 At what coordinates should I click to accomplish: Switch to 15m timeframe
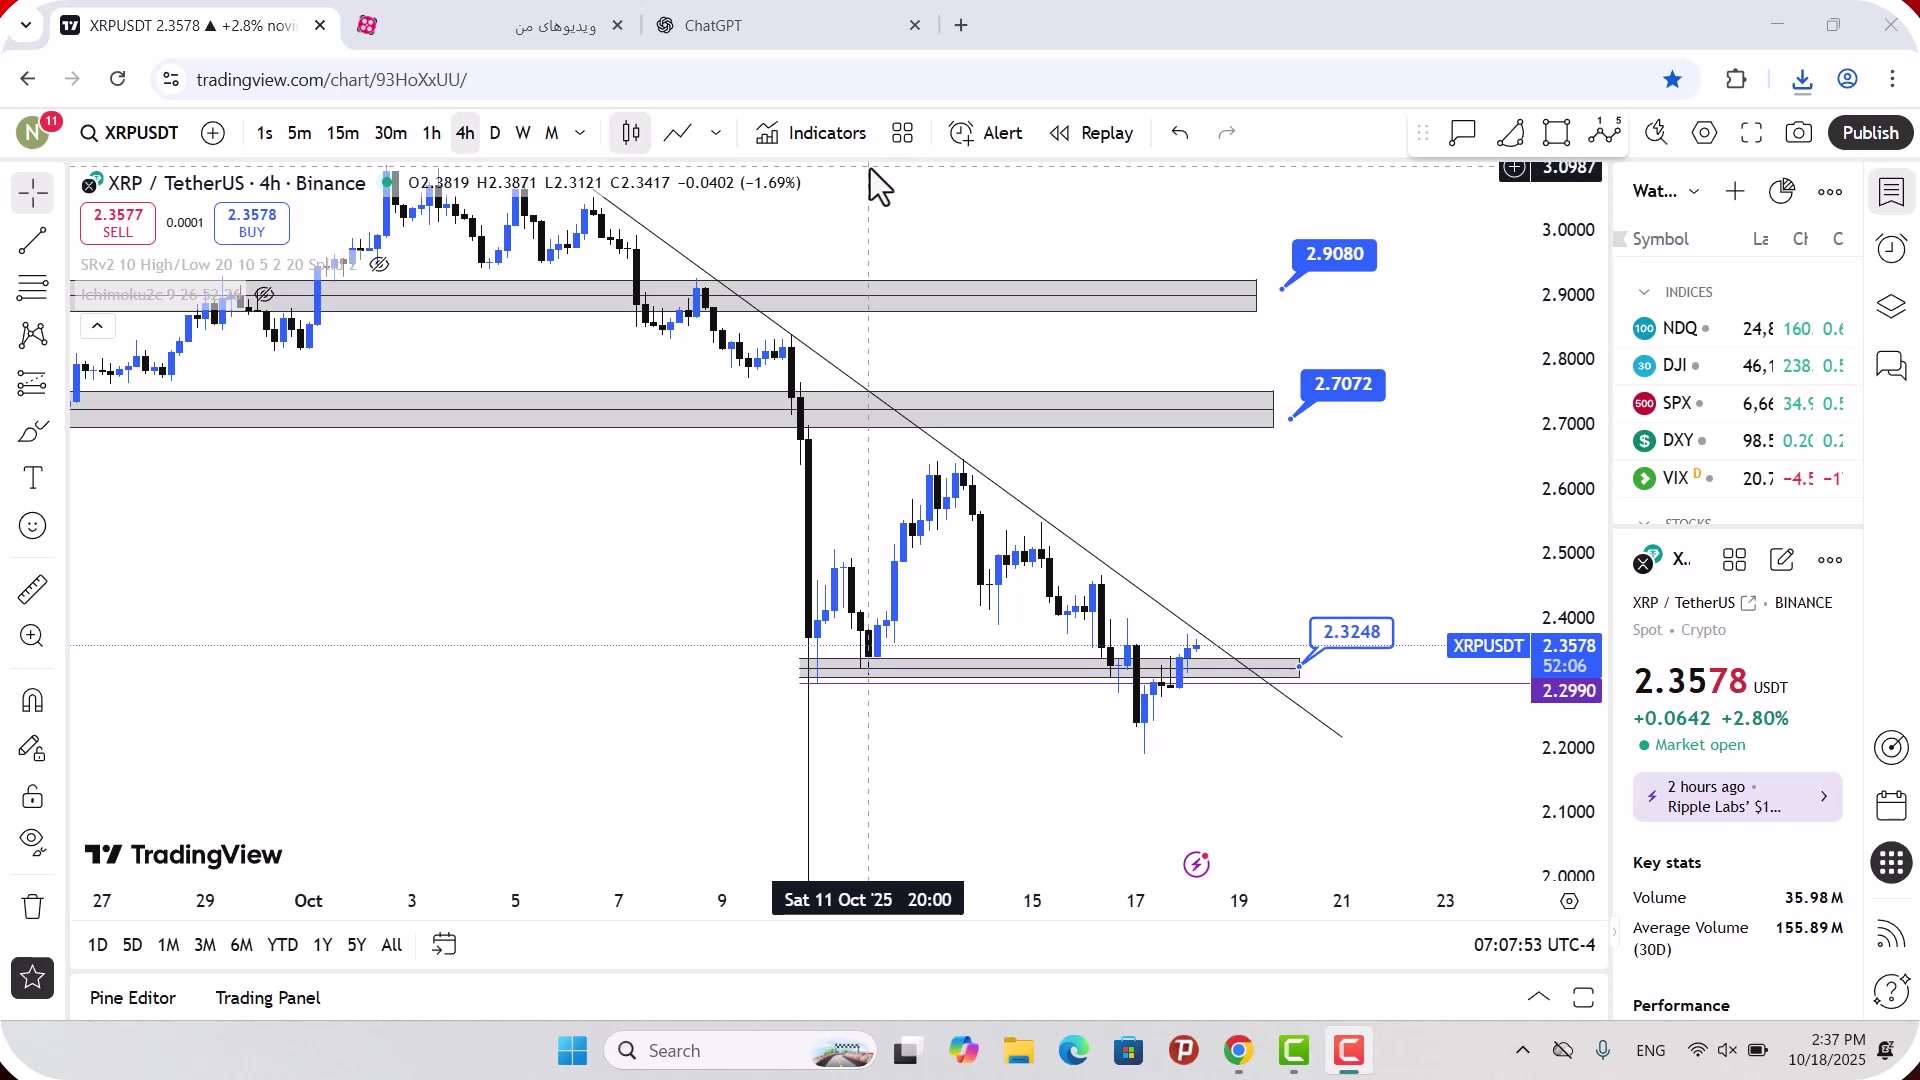coord(342,133)
